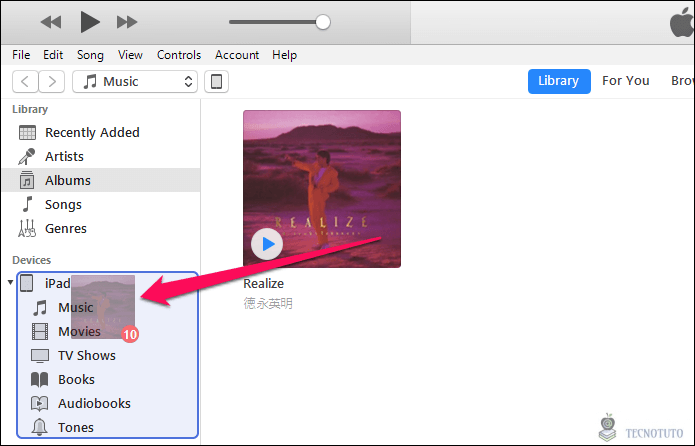Click the iPad device icon under Devices
This screenshot has height=446, width=695.
pos(27,283)
